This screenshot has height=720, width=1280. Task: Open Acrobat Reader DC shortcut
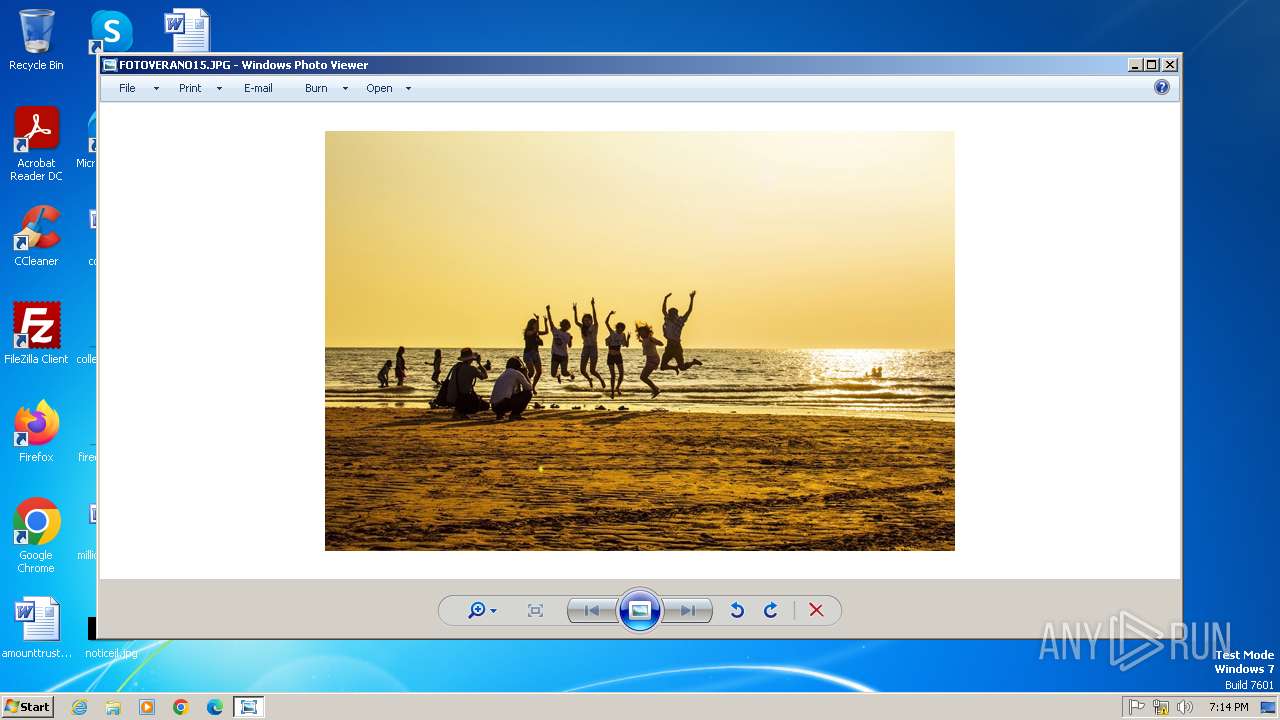[36, 144]
